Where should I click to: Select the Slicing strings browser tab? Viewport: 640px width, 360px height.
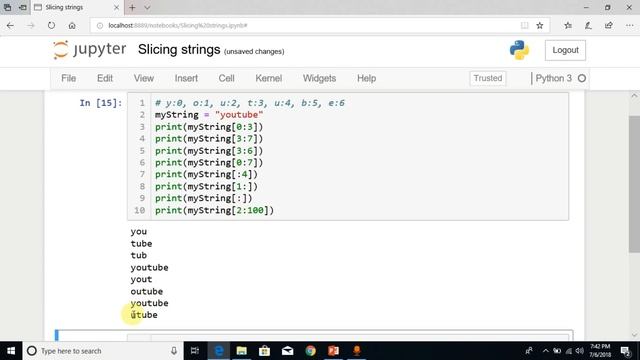(76, 7)
